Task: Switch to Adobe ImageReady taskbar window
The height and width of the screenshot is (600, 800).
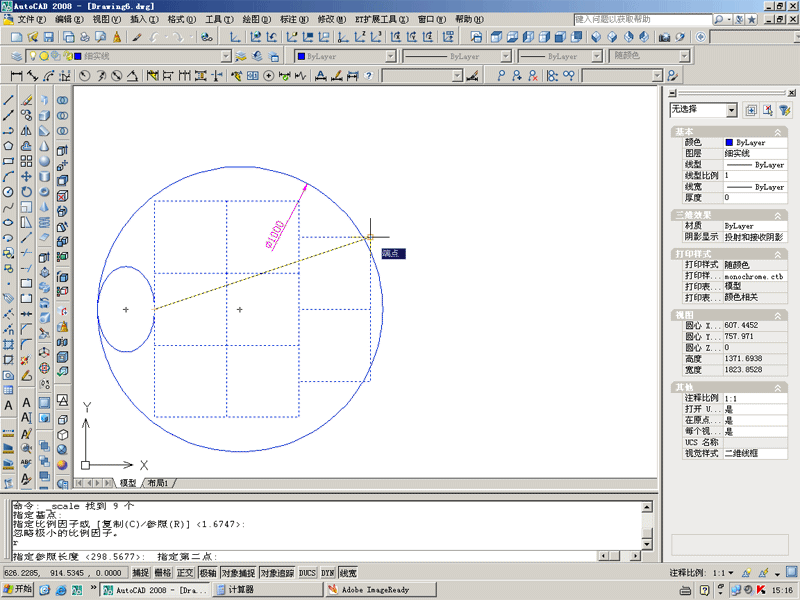Action: pos(380,590)
